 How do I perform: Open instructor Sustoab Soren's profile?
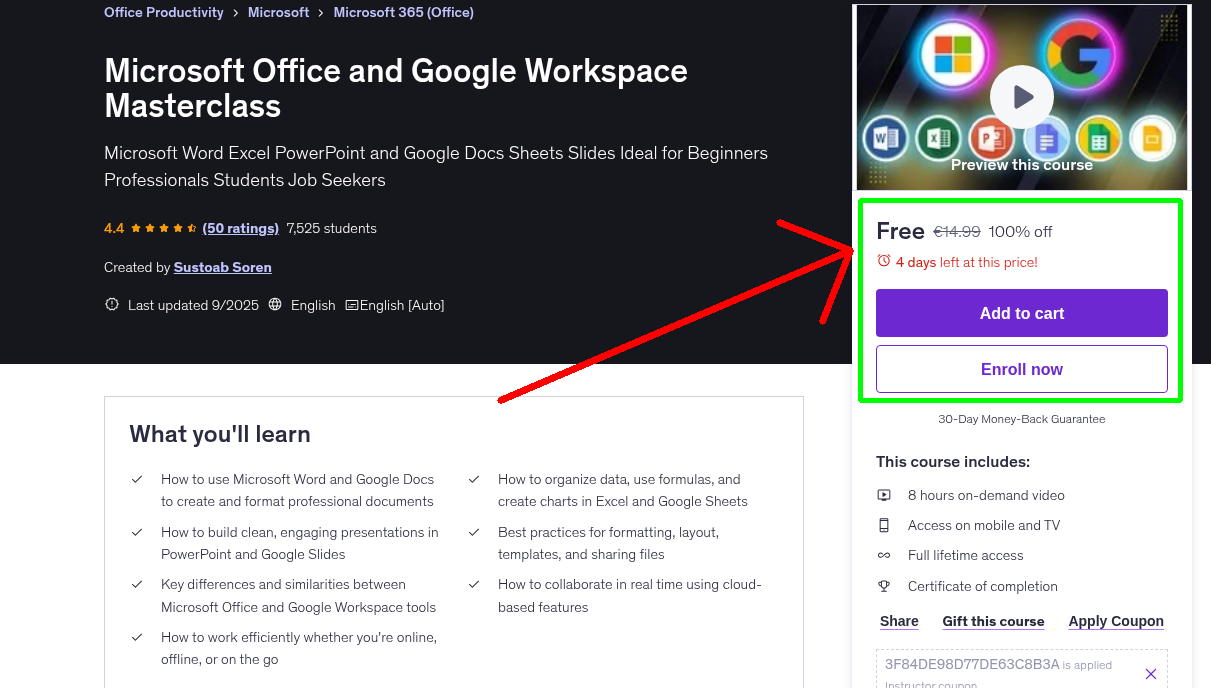[222, 267]
